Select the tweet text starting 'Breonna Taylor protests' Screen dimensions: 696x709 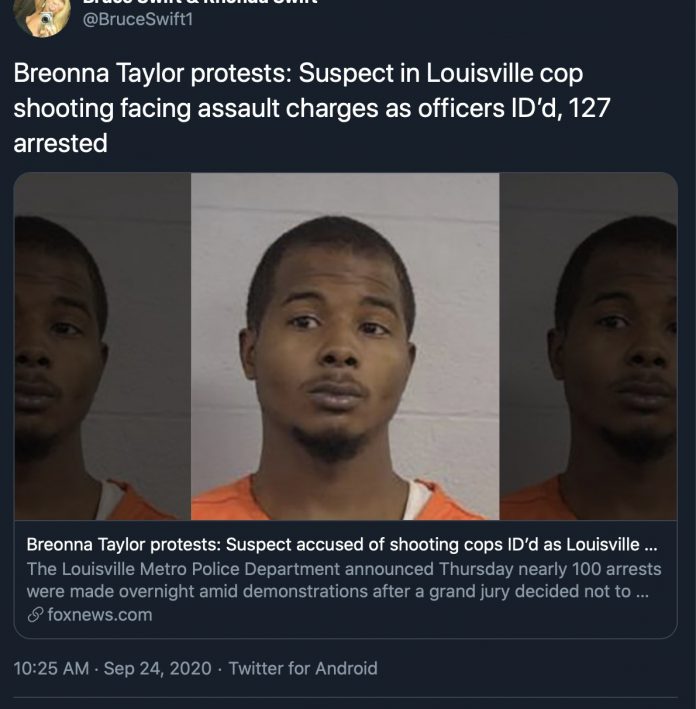312,108
